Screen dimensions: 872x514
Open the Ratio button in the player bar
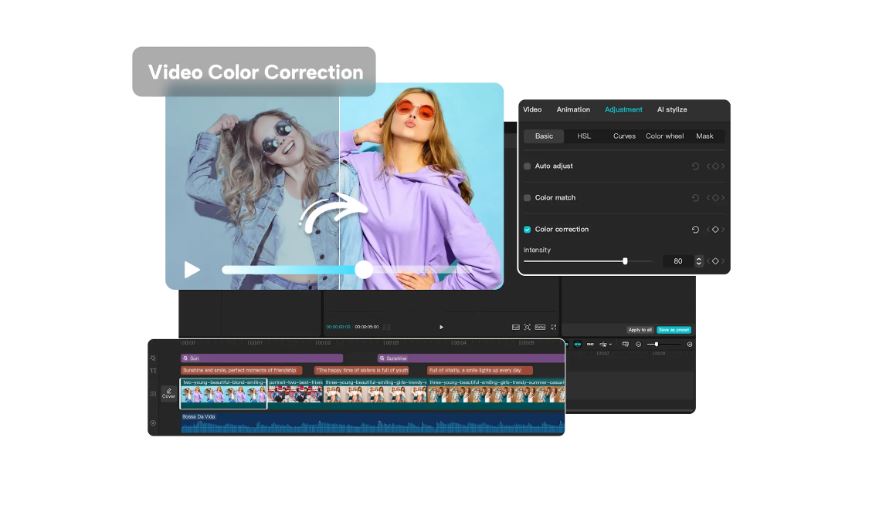539,327
